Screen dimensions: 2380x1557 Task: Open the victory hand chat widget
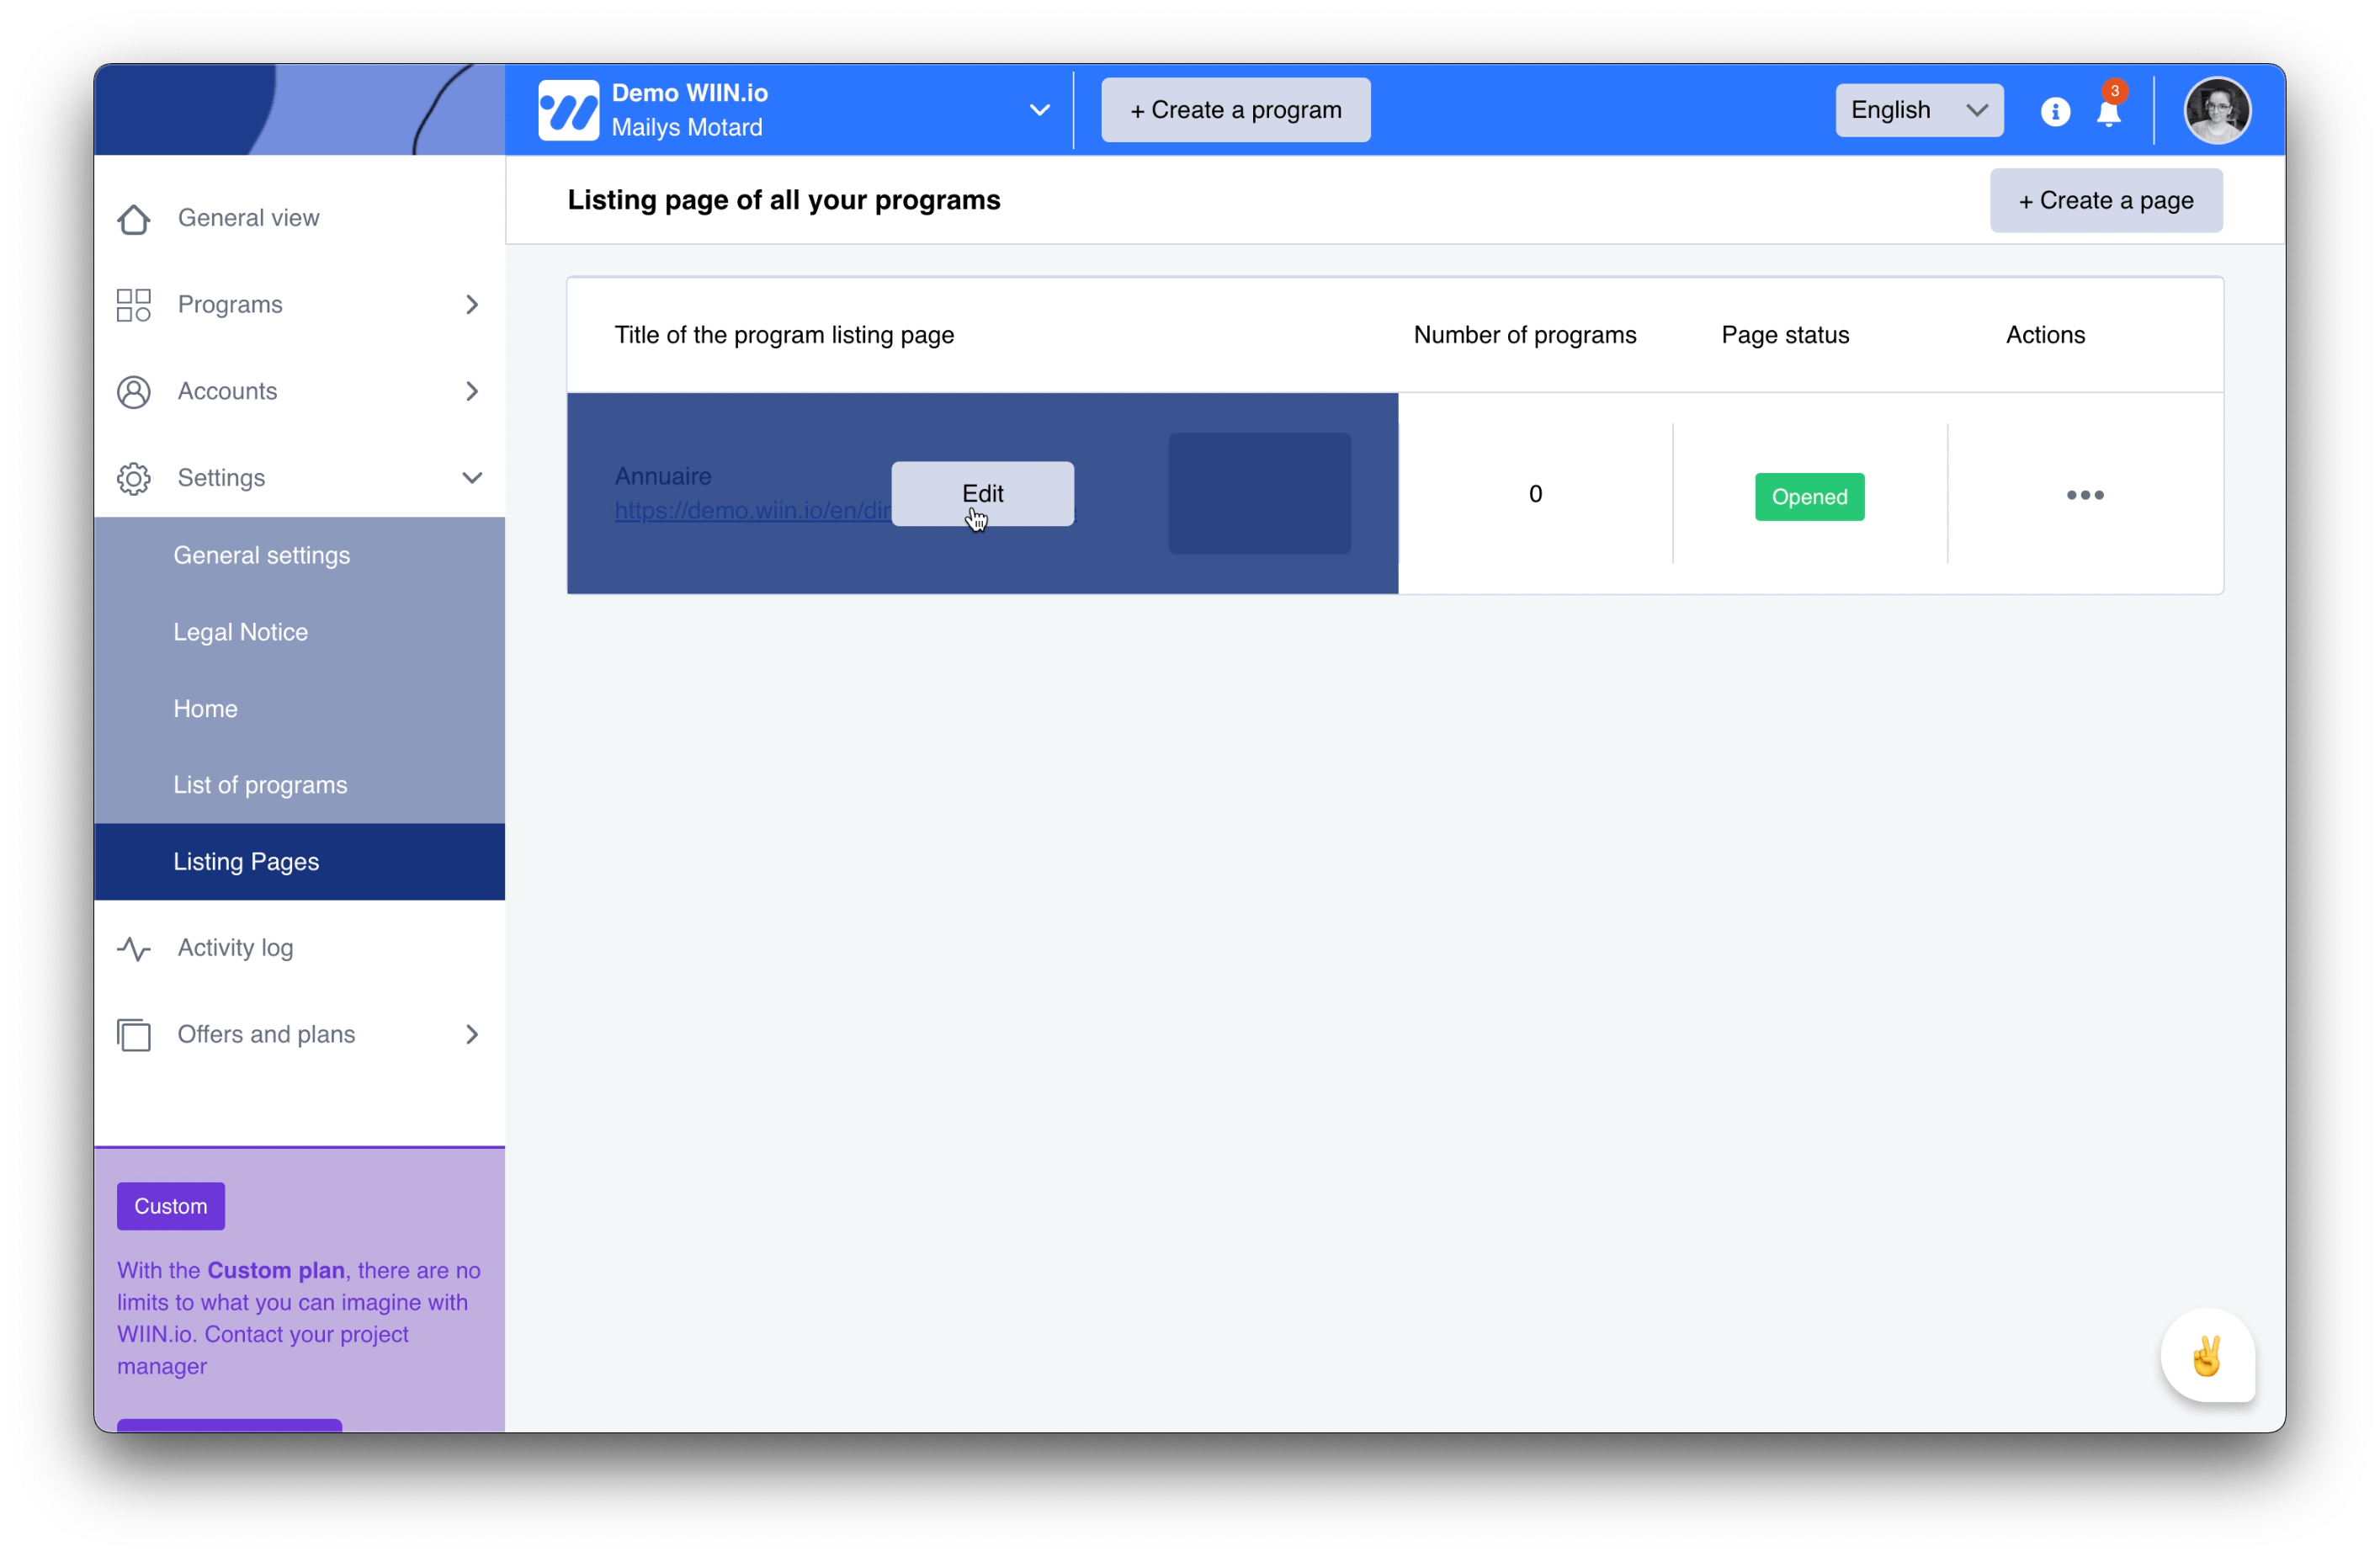[2207, 1356]
